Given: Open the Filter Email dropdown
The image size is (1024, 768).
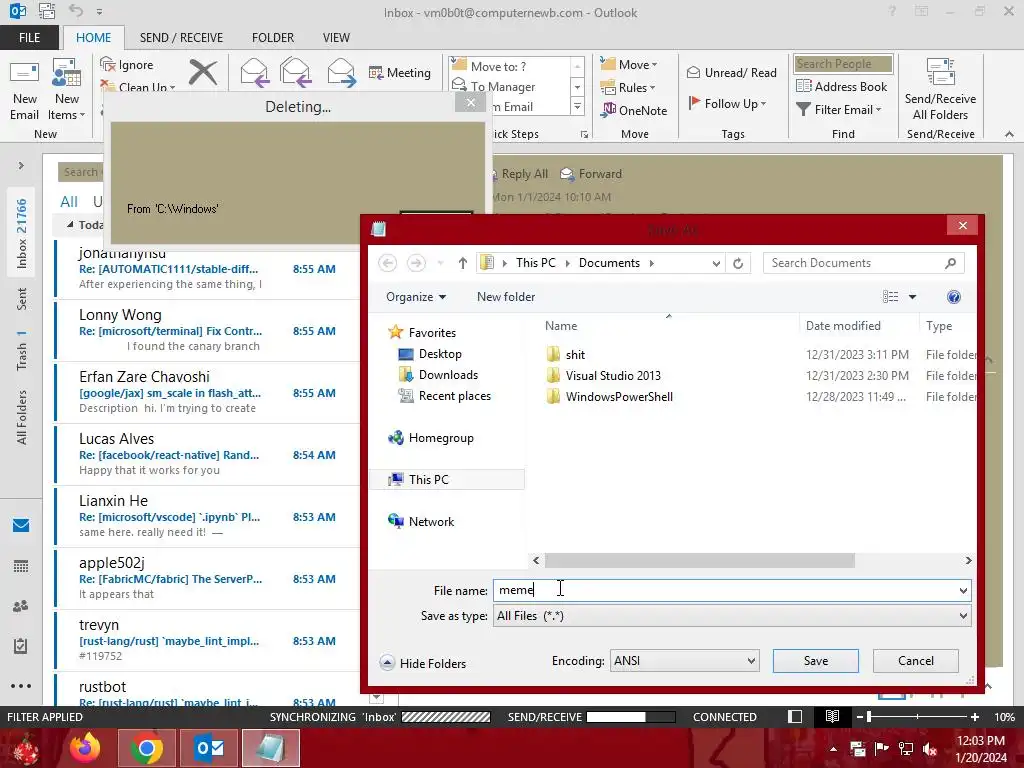Looking at the screenshot, I should 839,110.
